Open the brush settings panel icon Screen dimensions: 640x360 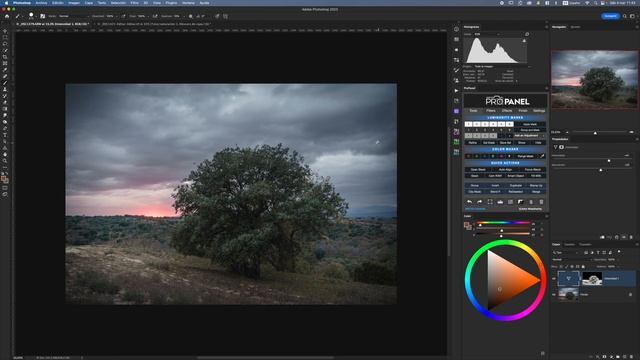pos(42,16)
